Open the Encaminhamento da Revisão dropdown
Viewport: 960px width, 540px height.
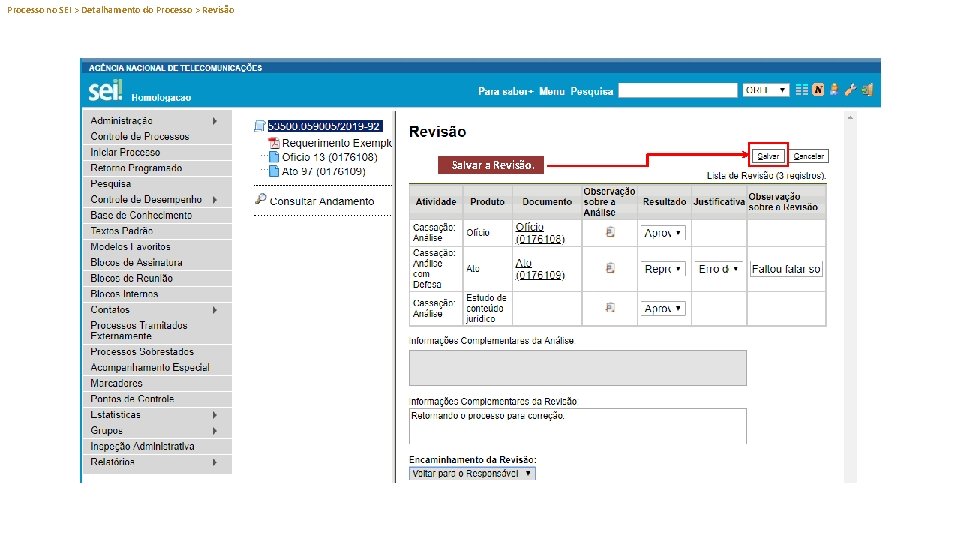472,473
